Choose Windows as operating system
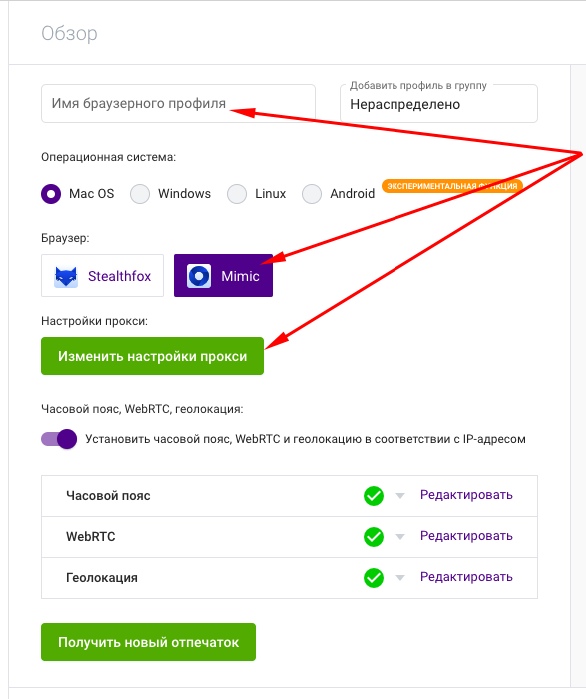The height and width of the screenshot is (699, 586). pyautogui.click(x=140, y=194)
